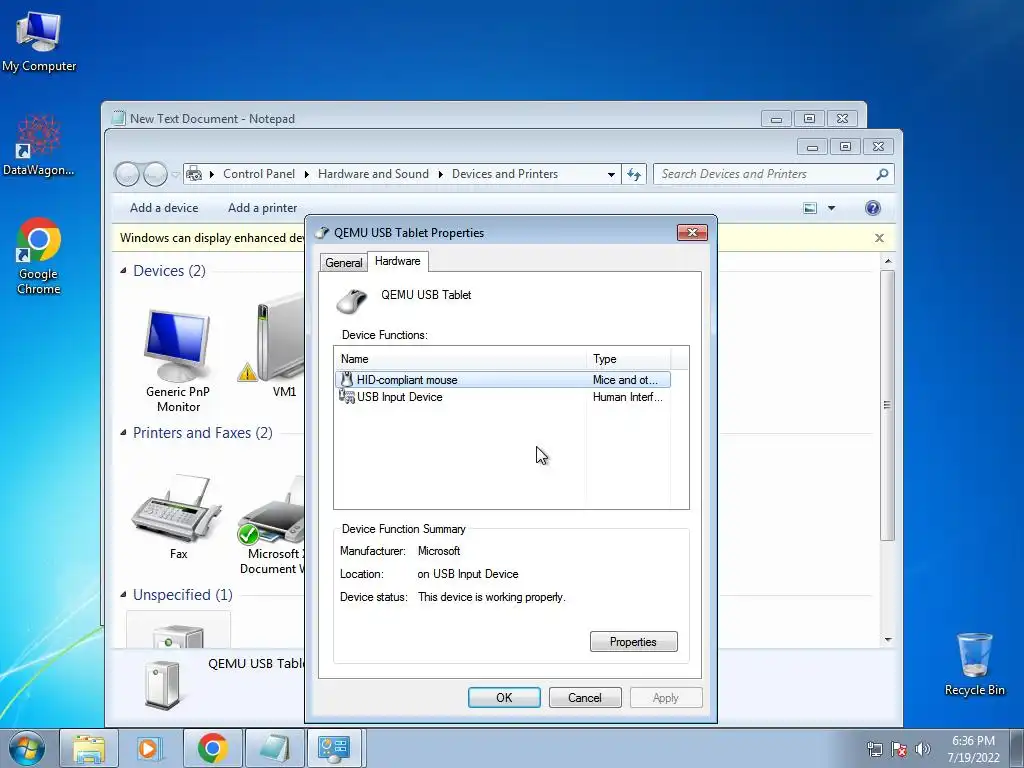1024x768 pixels.
Task: Sort device functions by Name column
Action: pos(460,359)
